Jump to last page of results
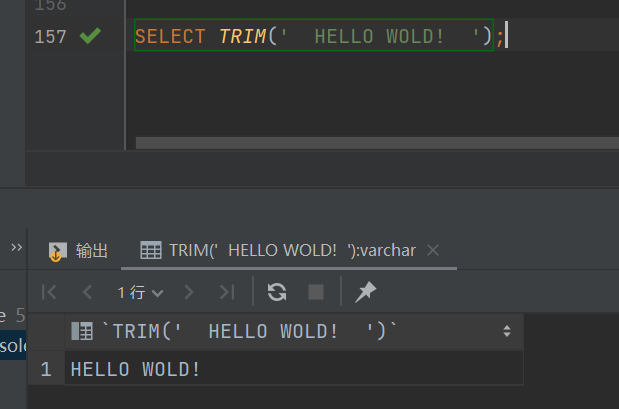 [227, 292]
